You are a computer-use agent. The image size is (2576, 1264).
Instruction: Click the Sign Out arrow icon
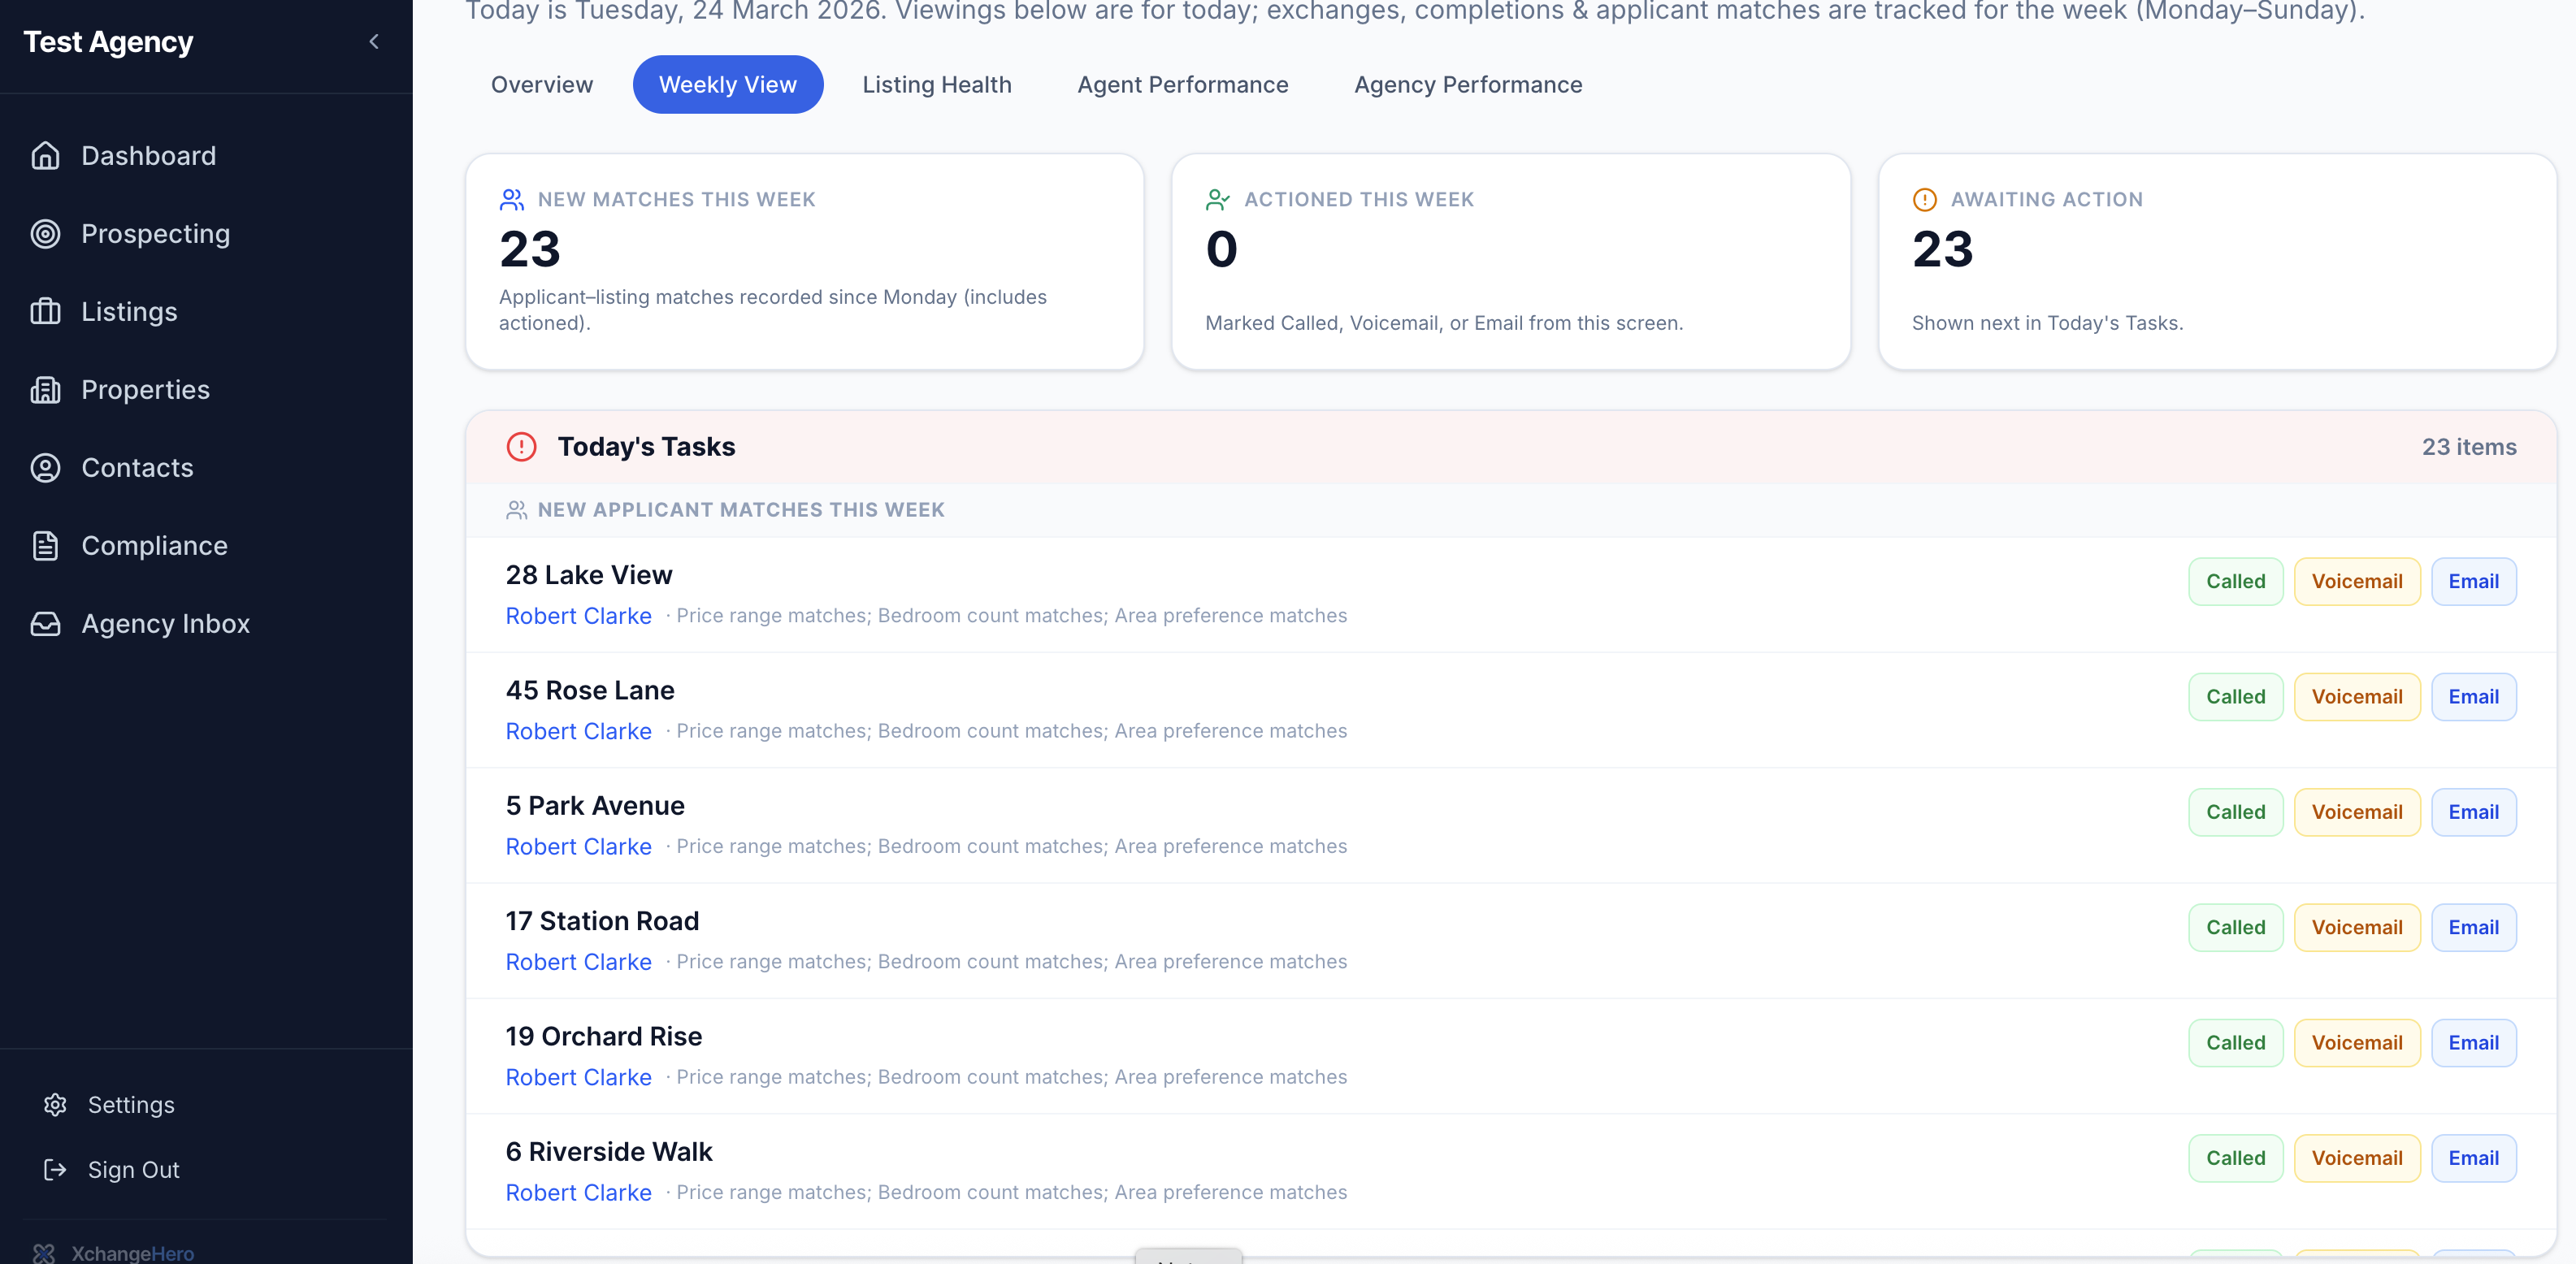[55, 1170]
